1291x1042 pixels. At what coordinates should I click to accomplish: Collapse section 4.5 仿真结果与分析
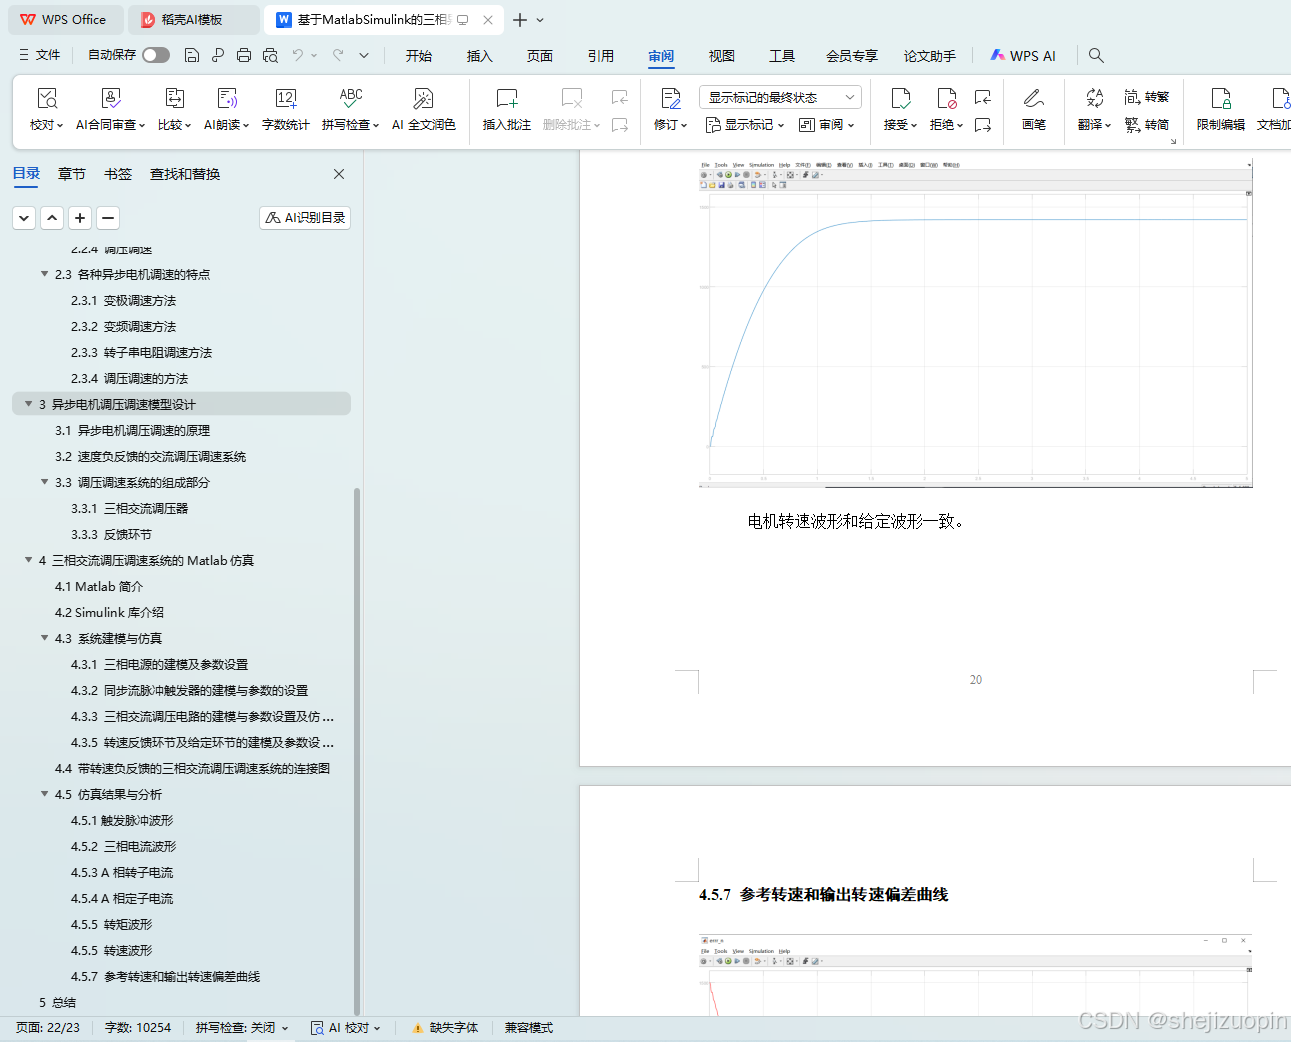tap(44, 794)
